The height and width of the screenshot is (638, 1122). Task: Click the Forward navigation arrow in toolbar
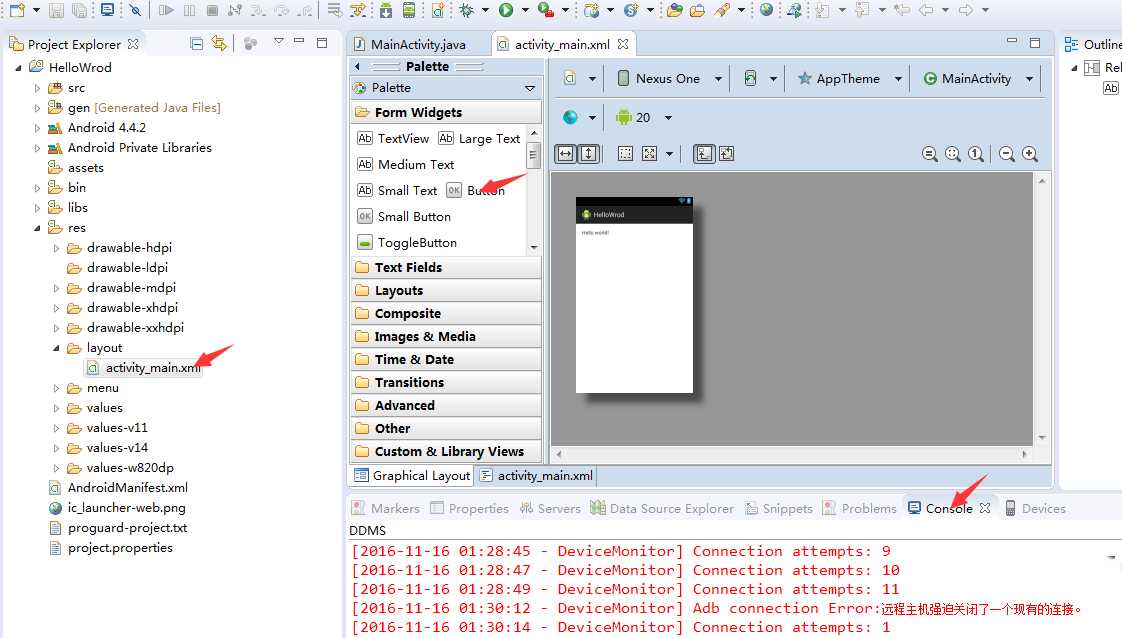pyautogui.click(x=966, y=10)
